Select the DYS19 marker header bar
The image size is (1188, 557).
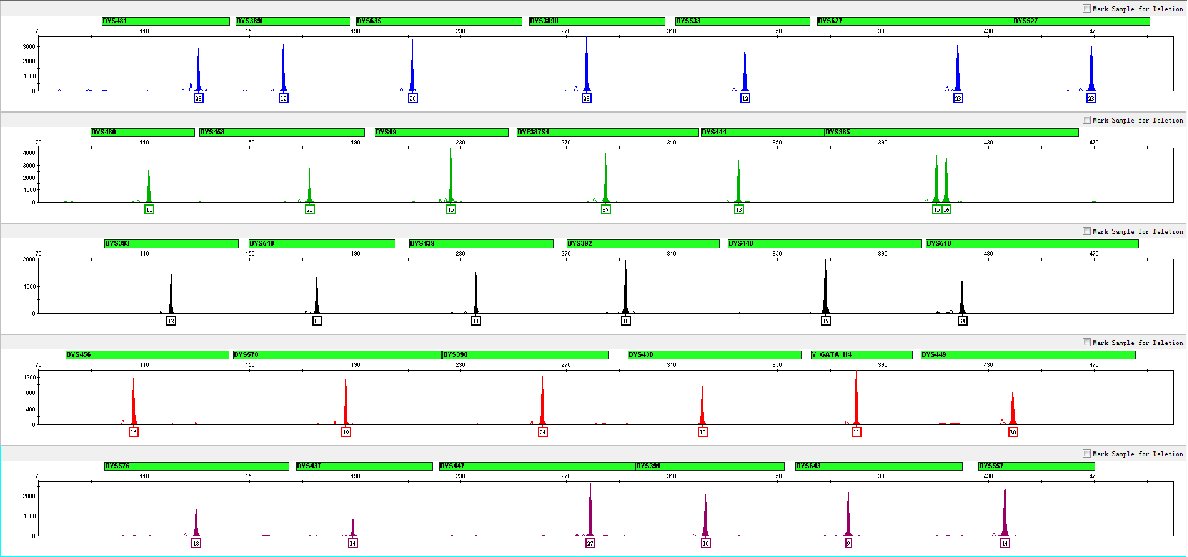(441, 133)
